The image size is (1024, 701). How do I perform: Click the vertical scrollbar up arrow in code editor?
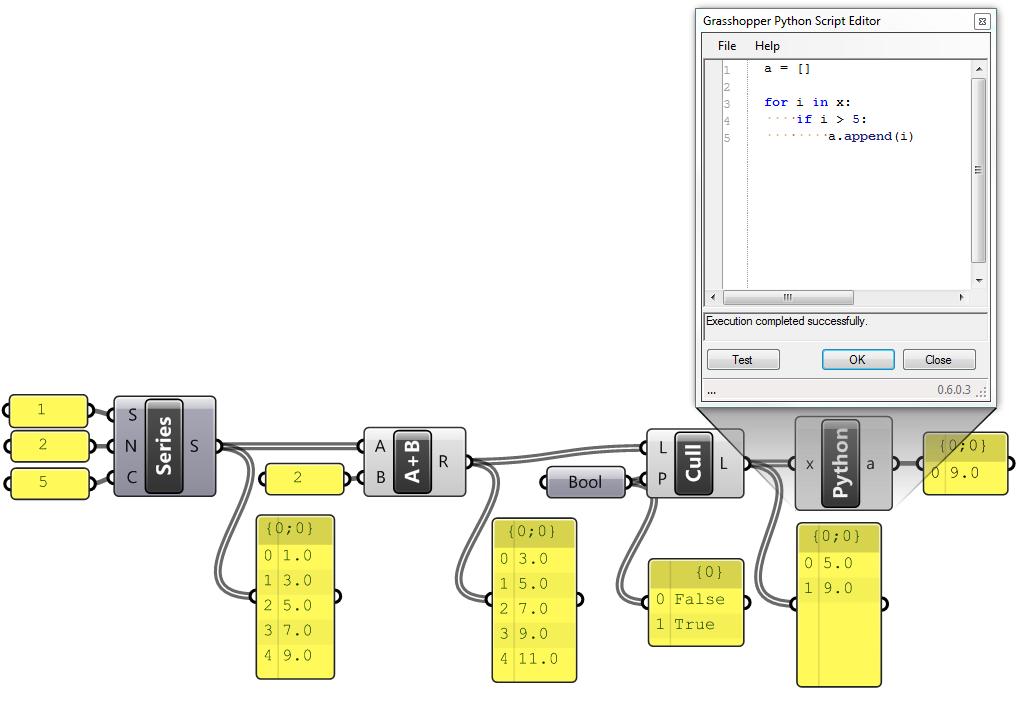(x=978, y=69)
